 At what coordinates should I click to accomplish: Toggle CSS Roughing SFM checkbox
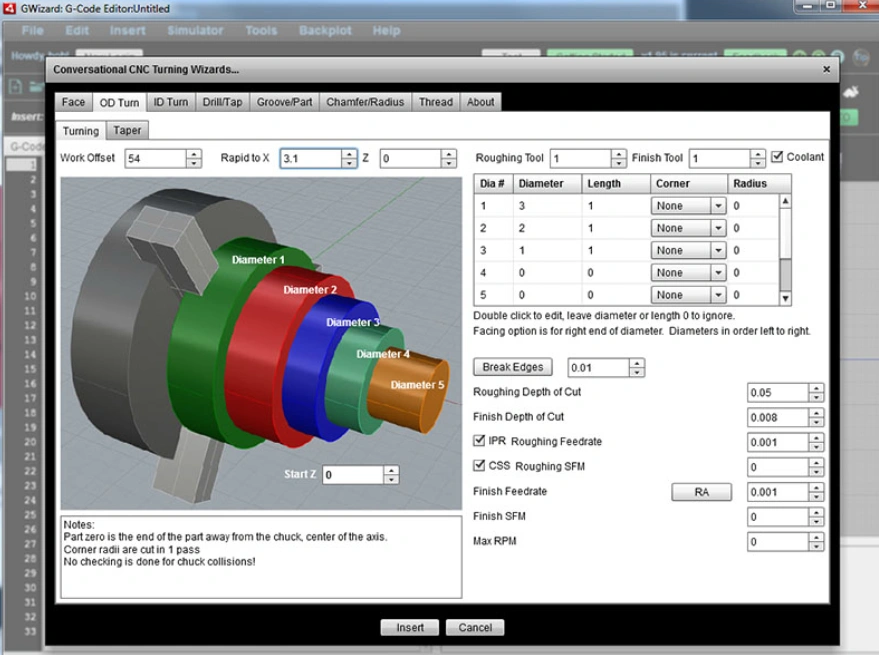pyautogui.click(x=479, y=466)
